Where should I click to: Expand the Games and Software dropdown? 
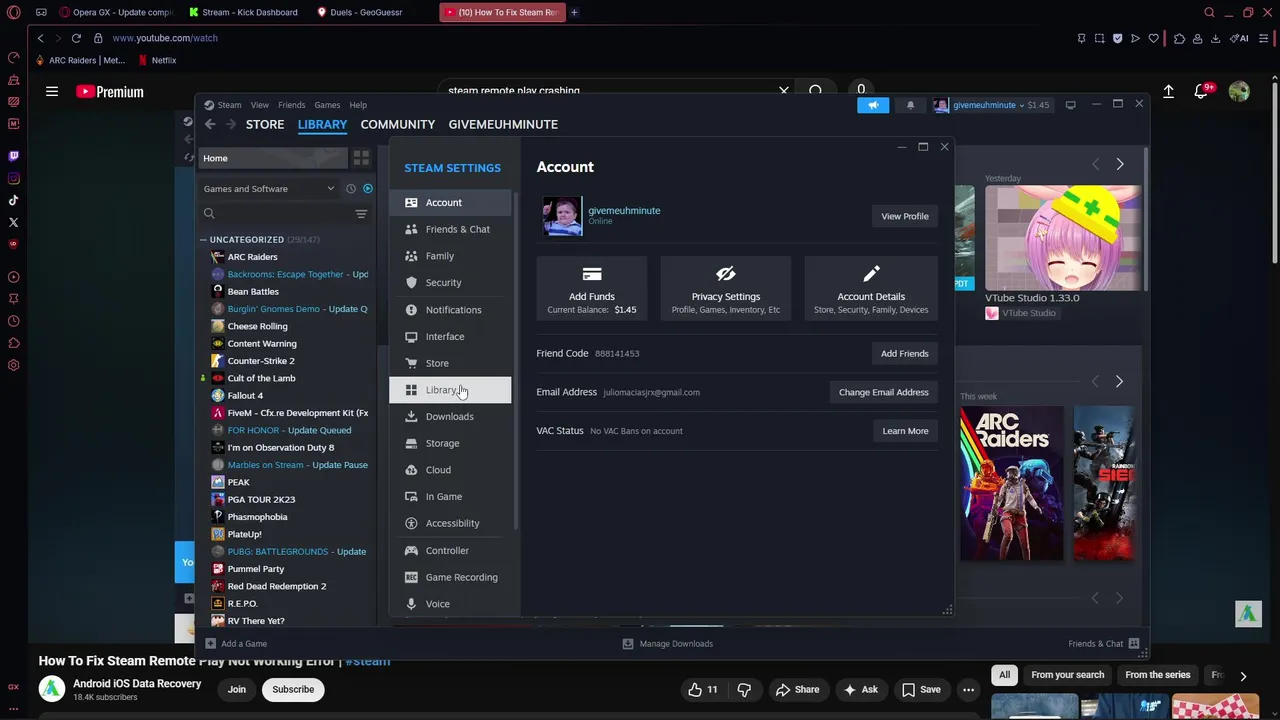point(269,189)
